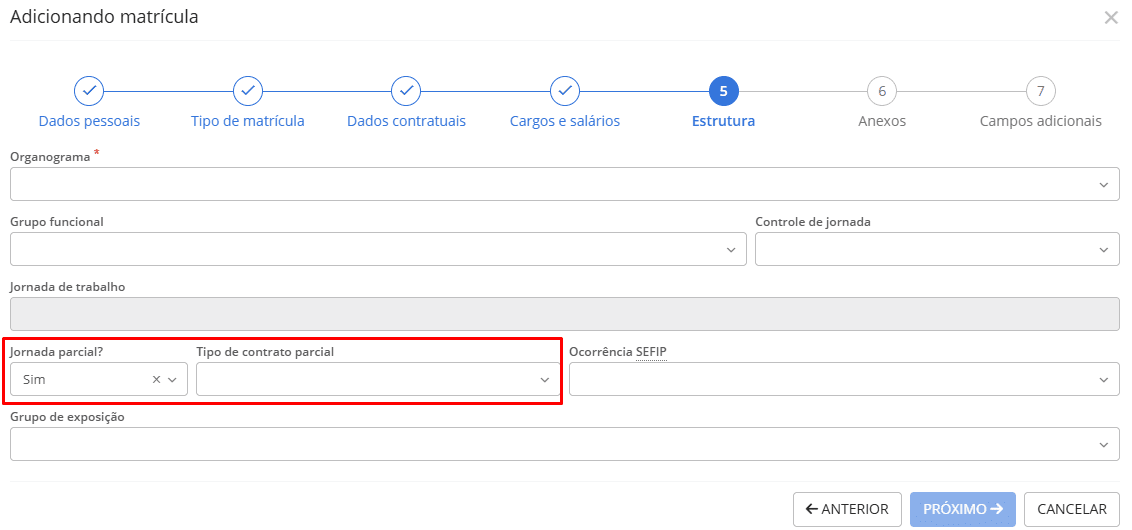
Task: Click the Dados pessoais step checkmark circle
Action: (89, 91)
